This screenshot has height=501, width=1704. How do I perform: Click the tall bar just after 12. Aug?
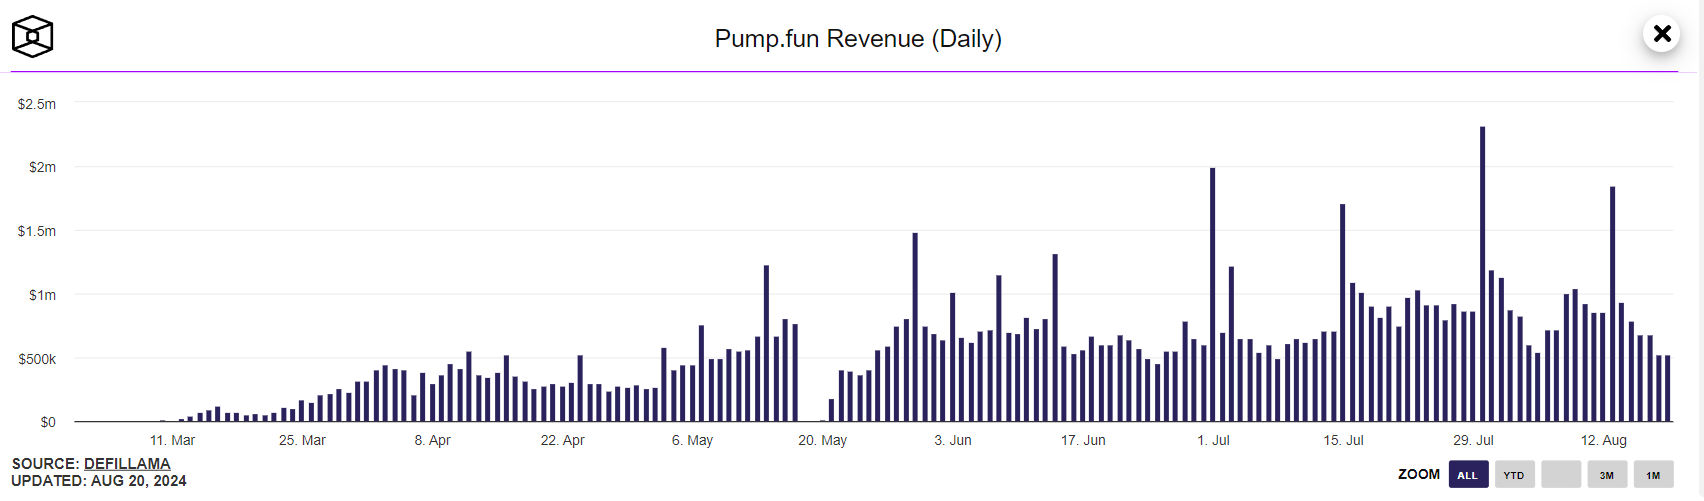[1612, 304]
